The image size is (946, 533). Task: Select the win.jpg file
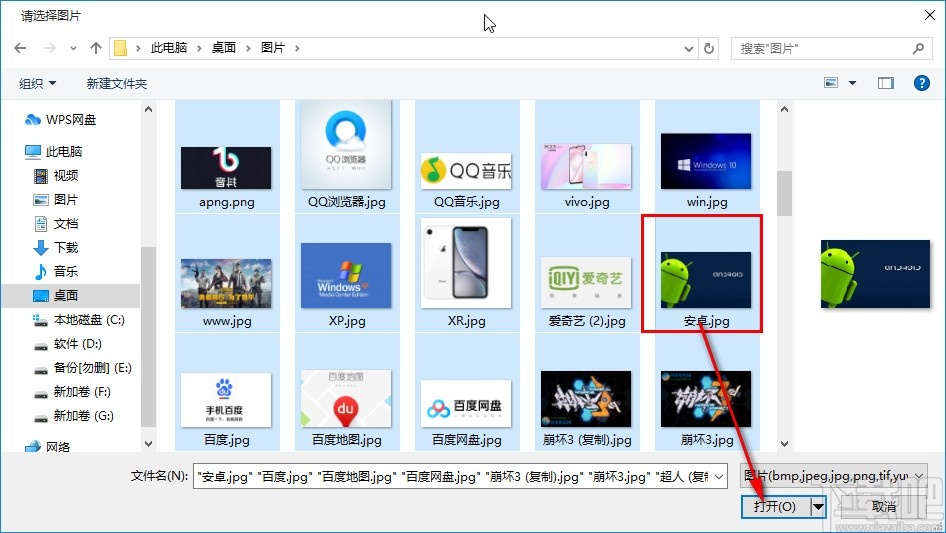[707, 157]
